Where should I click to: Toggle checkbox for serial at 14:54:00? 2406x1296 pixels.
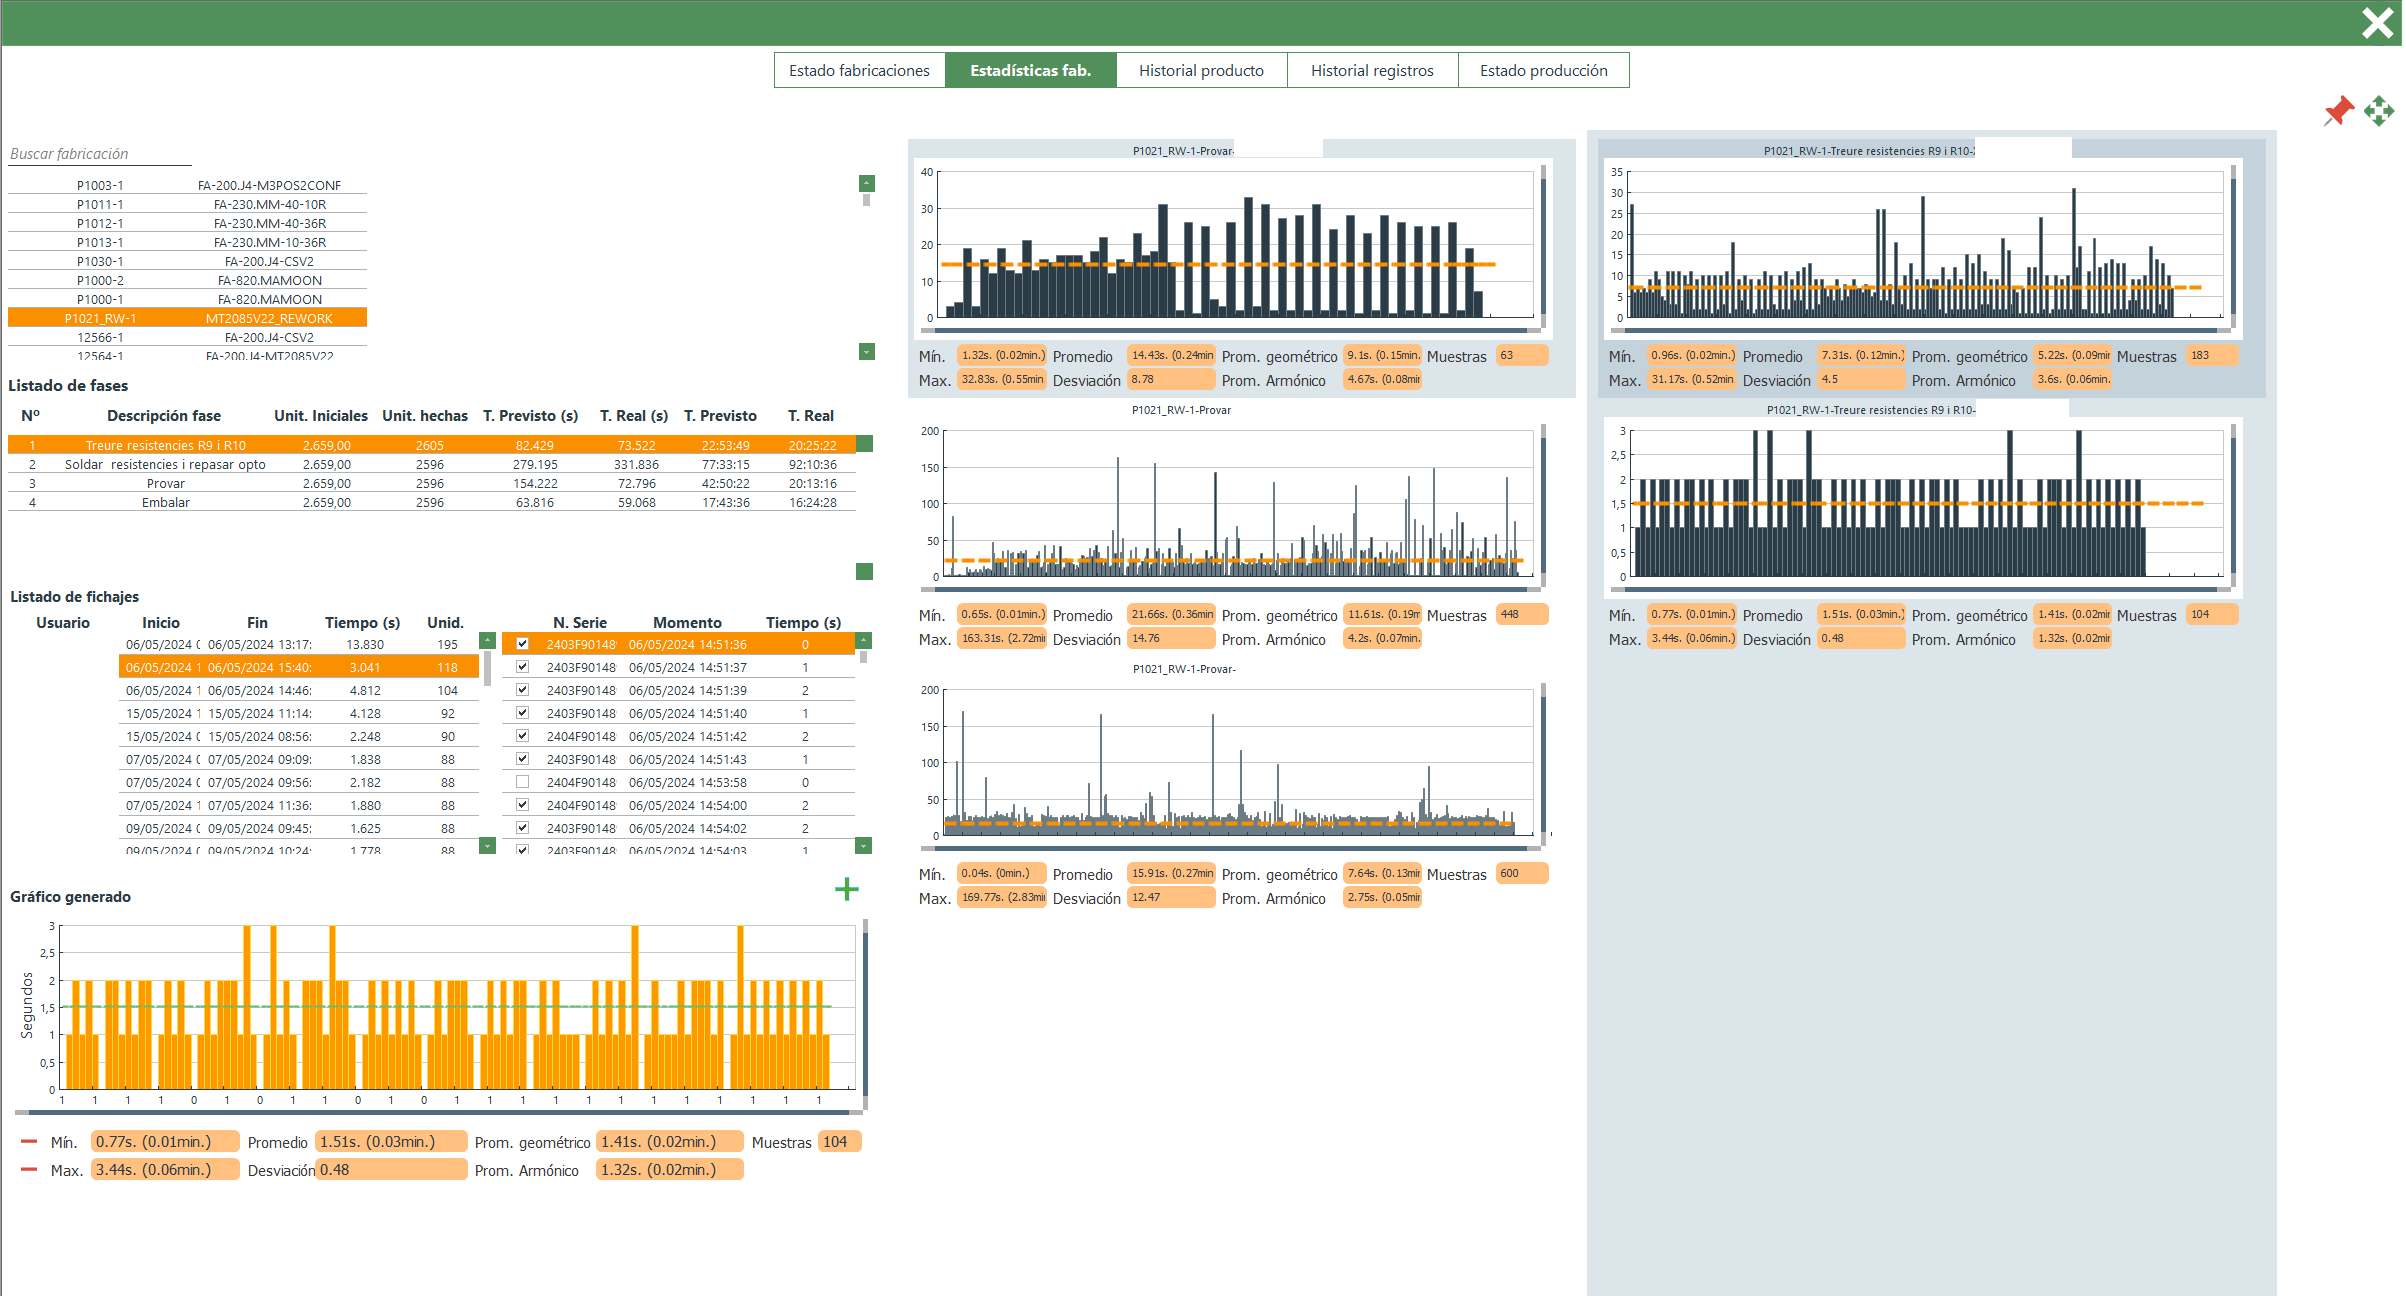(x=522, y=805)
